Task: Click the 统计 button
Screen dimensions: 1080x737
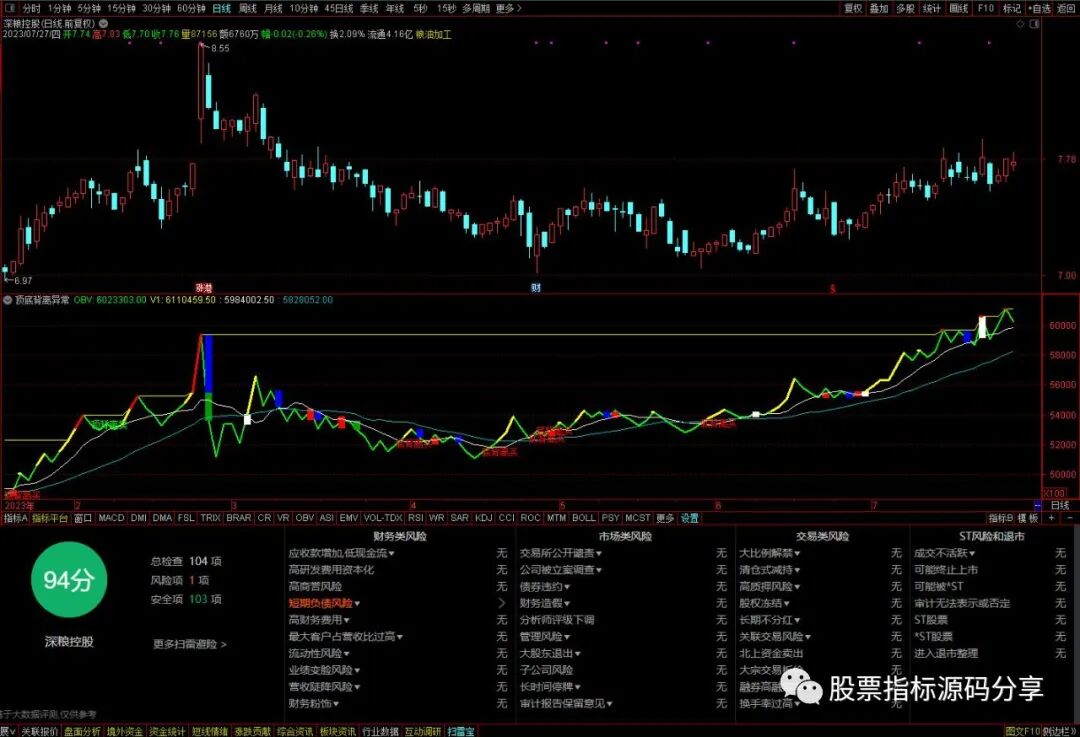Action: coord(931,8)
